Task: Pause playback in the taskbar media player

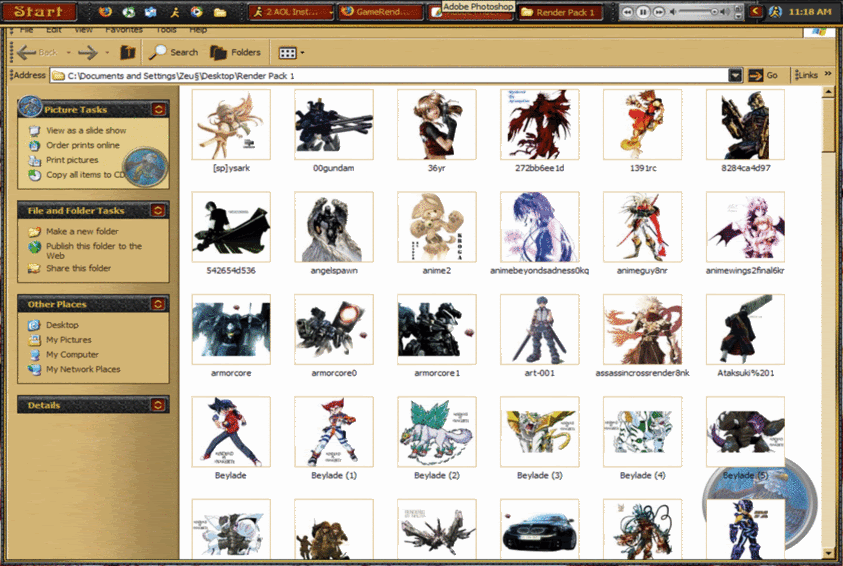Action: point(643,11)
